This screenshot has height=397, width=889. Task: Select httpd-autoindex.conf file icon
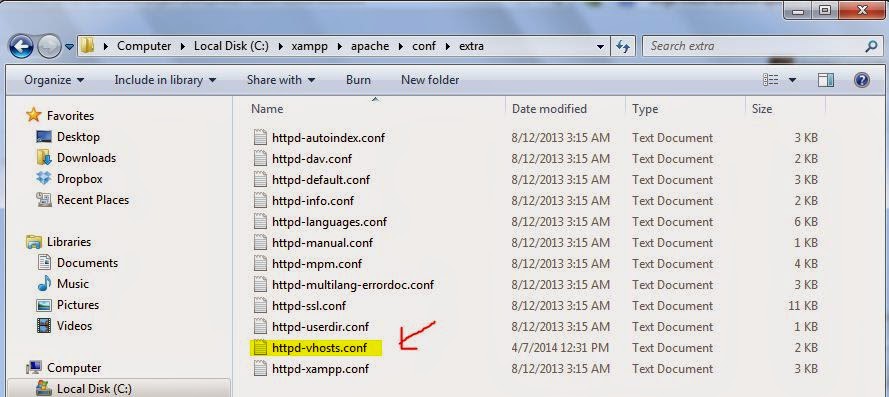pyautogui.click(x=260, y=138)
